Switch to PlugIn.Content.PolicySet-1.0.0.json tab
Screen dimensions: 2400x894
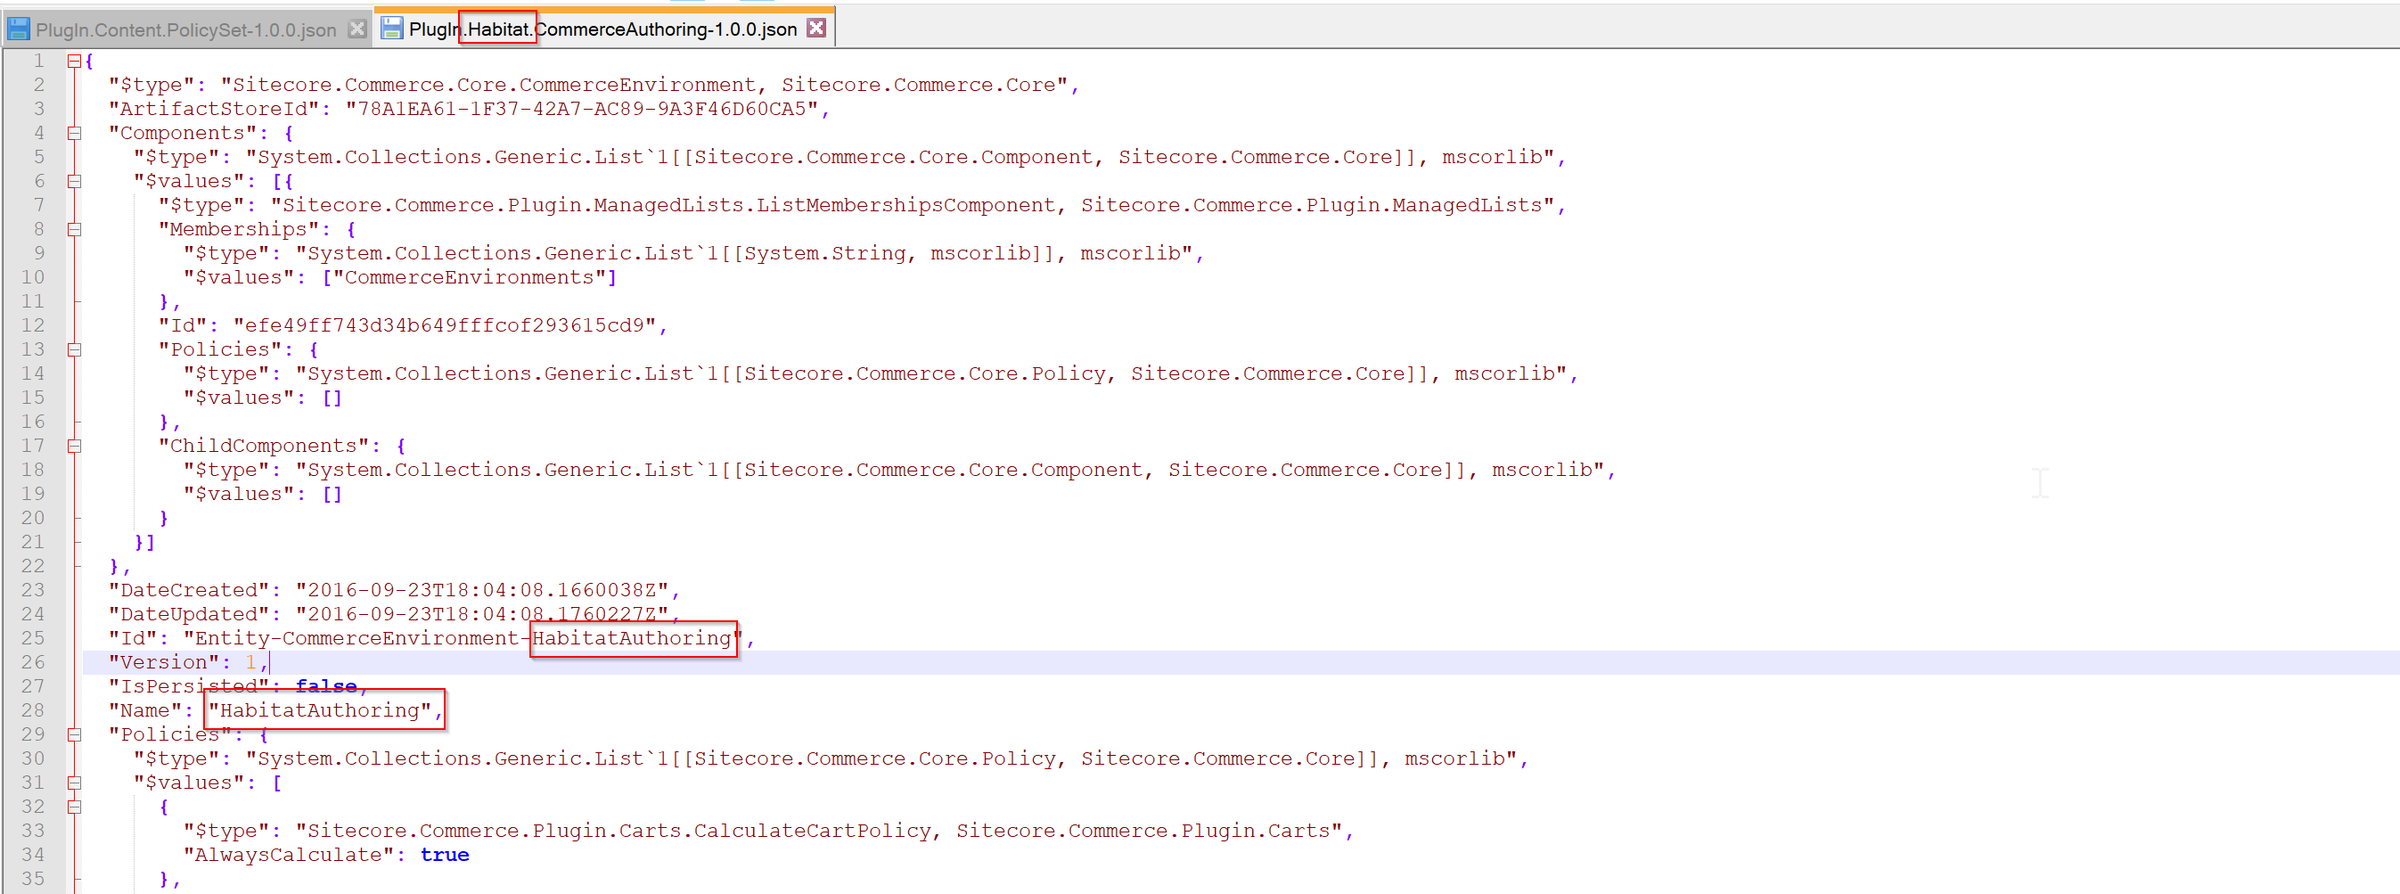pyautogui.click(x=186, y=30)
